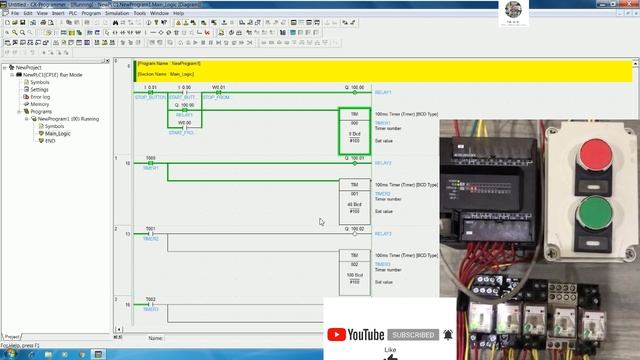The image size is (640, 360).
Task: Open the Program menu
Action: pos(91,13)
